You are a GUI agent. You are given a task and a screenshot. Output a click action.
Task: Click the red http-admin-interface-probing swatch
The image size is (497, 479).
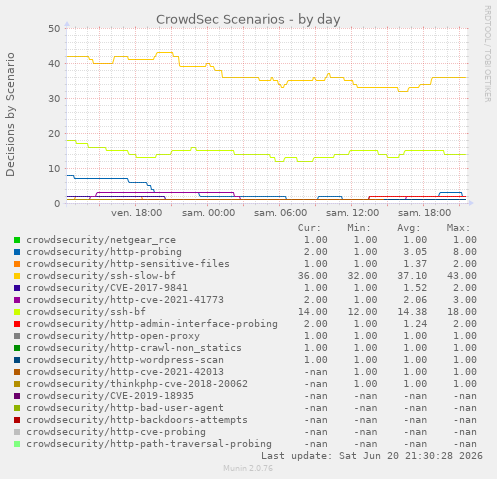click(x=17, y=324)
